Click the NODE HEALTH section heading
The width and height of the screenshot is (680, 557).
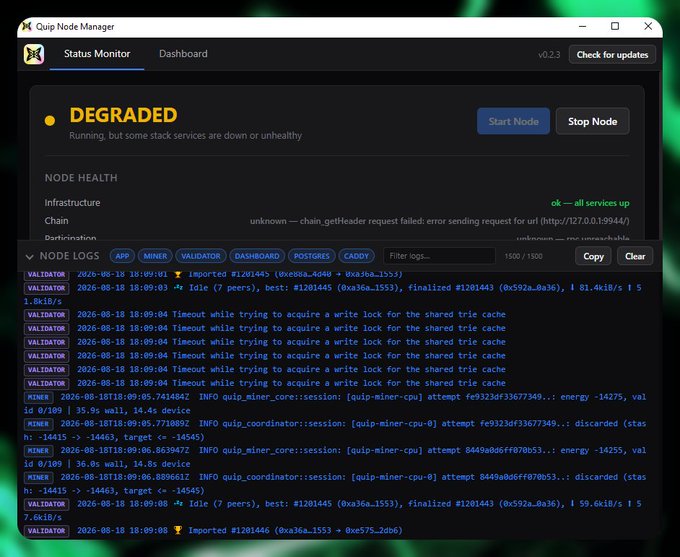(81, 178)
